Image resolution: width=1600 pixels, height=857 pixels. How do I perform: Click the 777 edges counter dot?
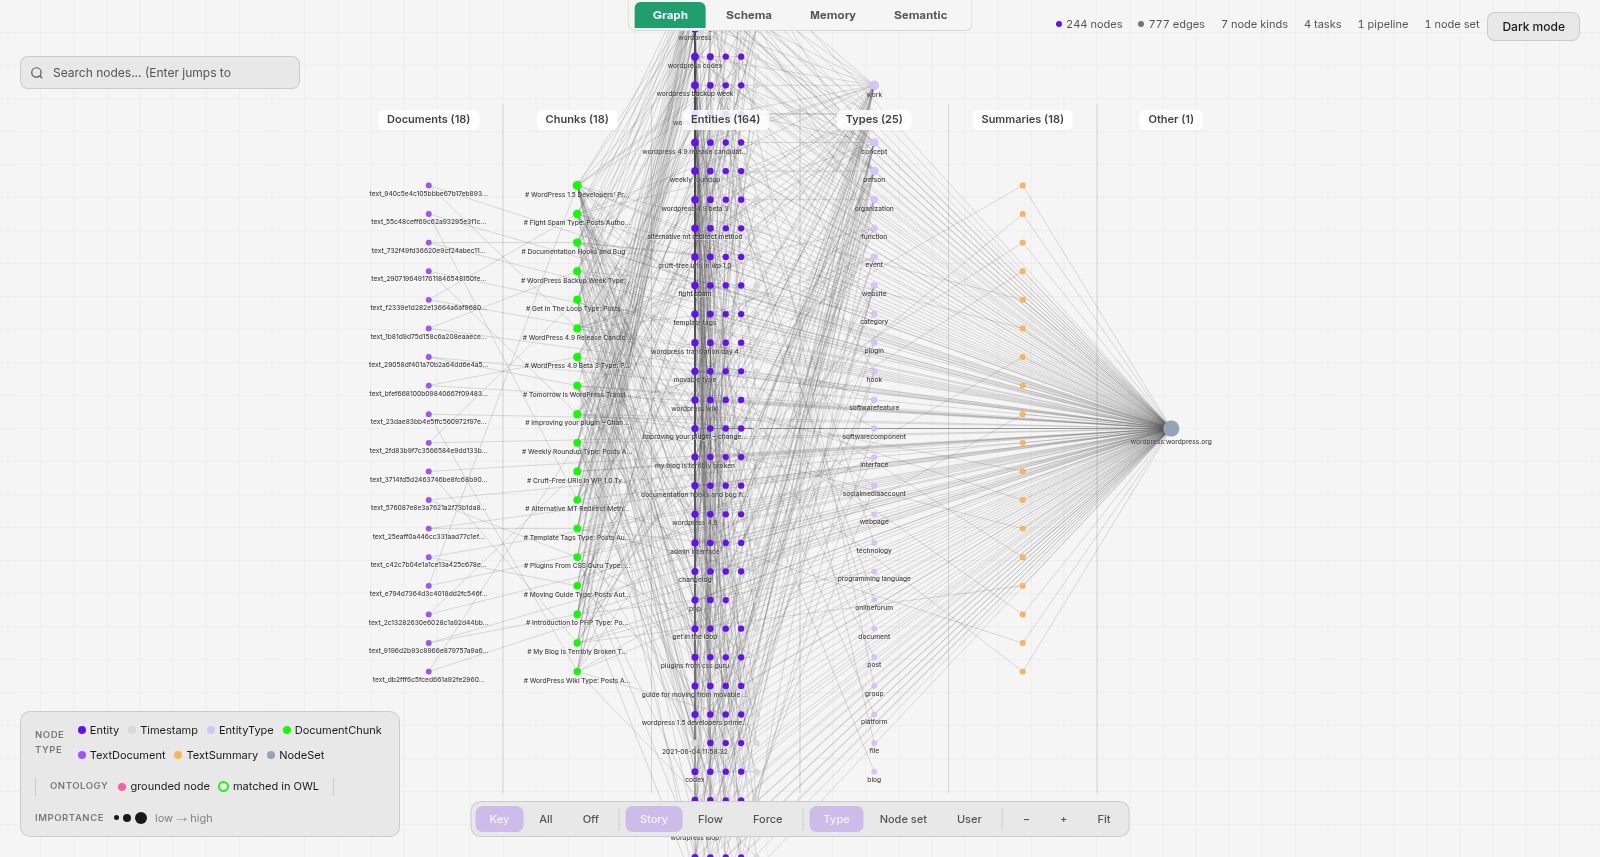pyautogui.click(x=1141, y=24)
